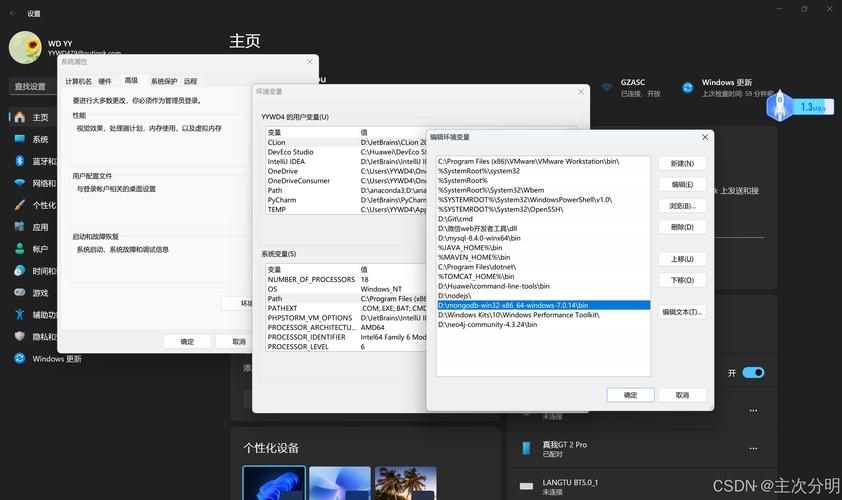
Task: Open the 应用 apps icon in sidebar
Action: [20, 227]
